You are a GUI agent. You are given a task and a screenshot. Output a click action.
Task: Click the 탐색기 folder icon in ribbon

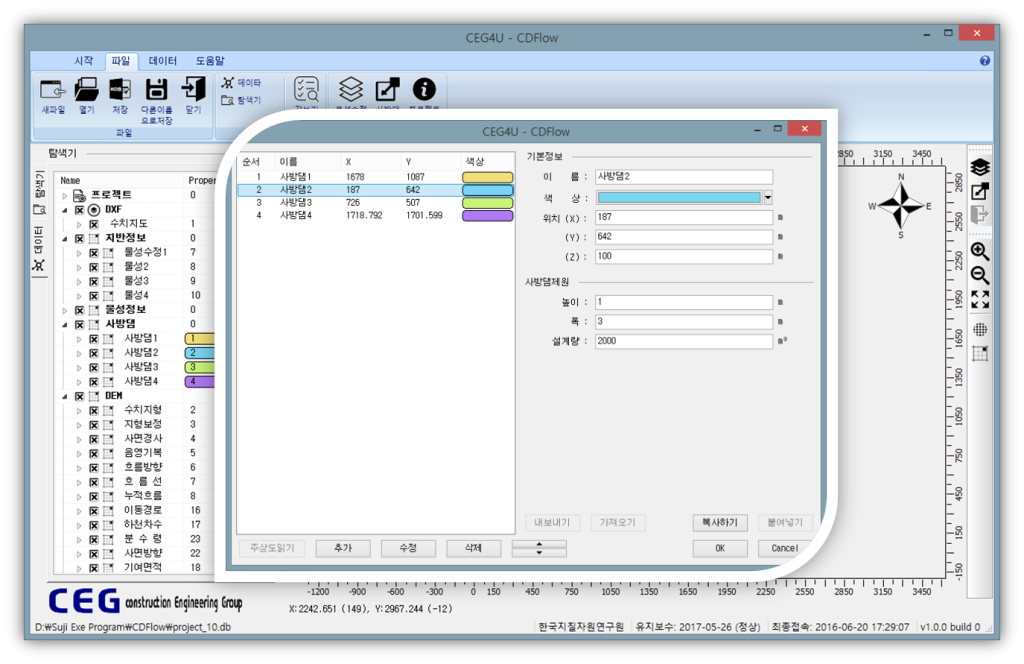coord(227,100)
